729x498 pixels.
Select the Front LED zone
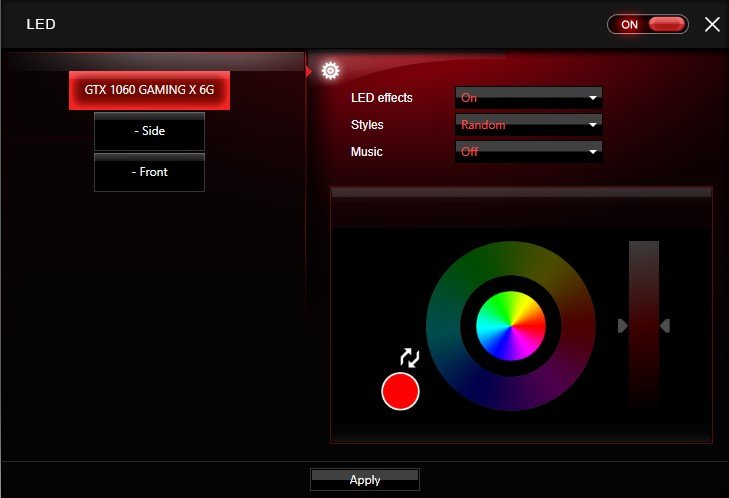pos(149,172)
